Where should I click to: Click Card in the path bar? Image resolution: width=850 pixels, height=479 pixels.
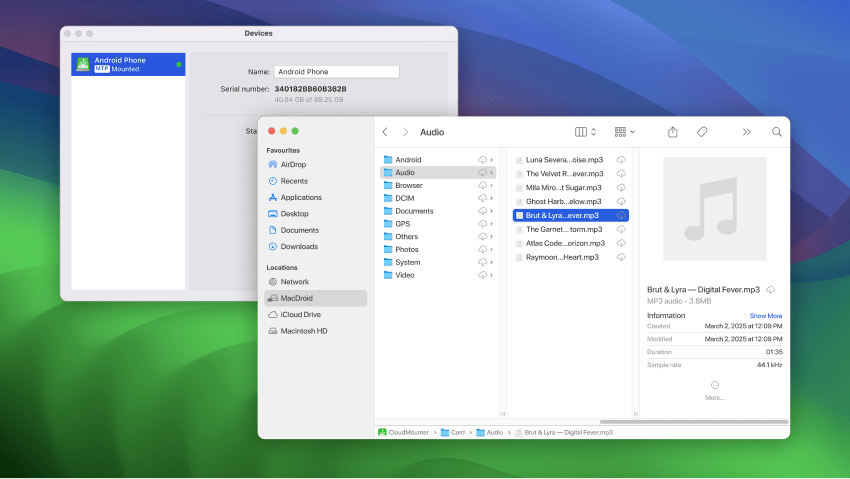click(x=453, y=432)
